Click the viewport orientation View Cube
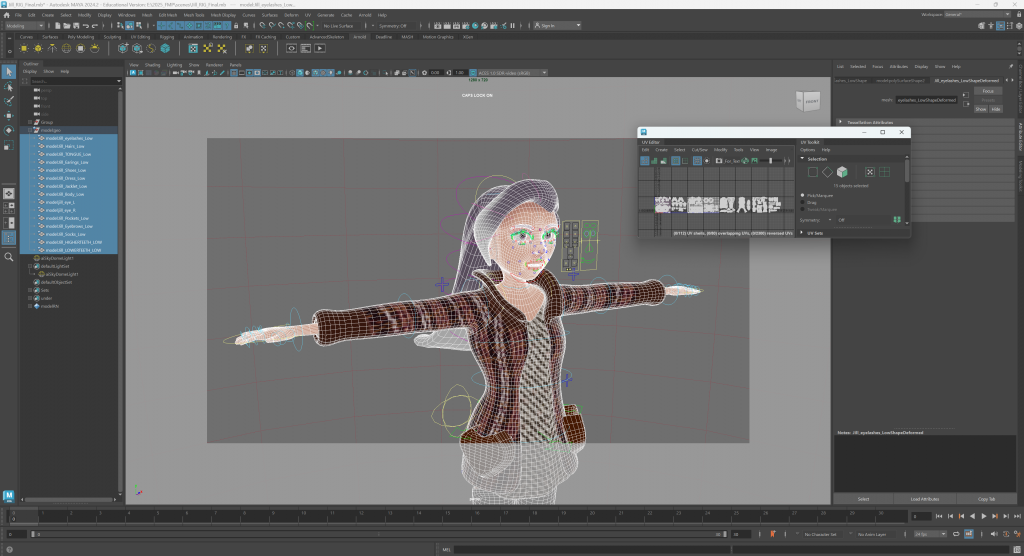1024x556 pixels. 810,100
